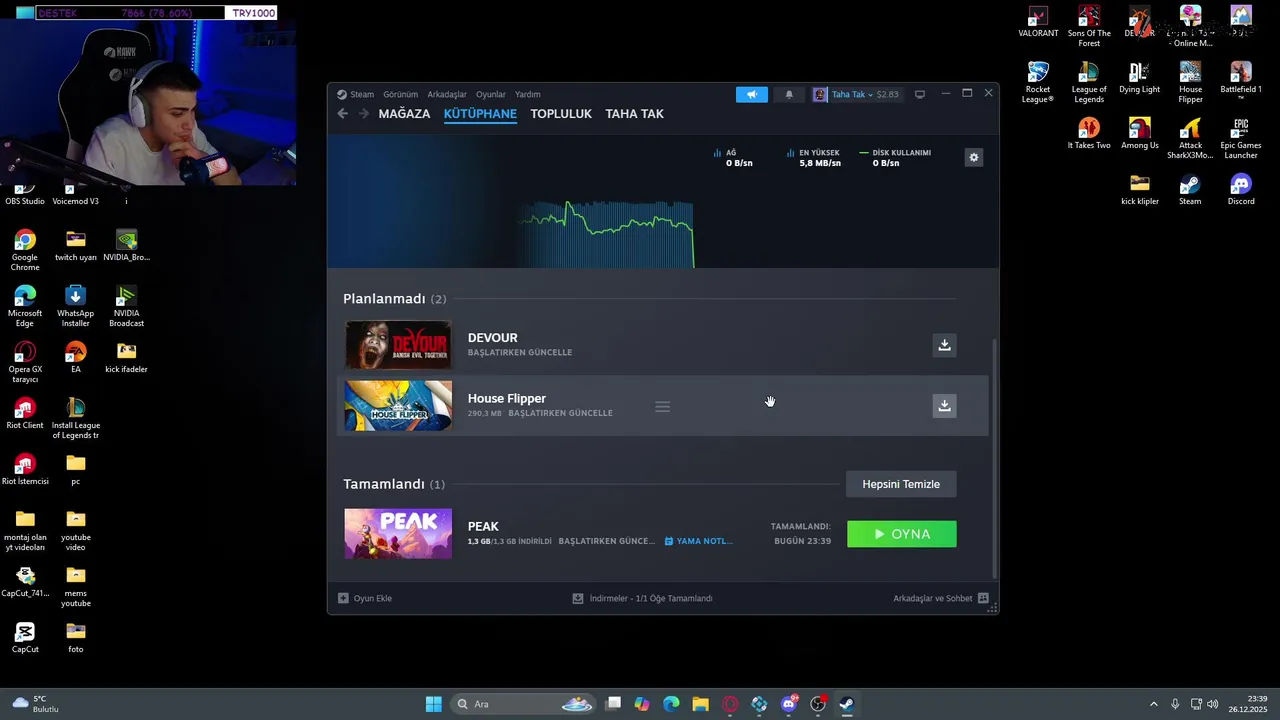Image resolution: width=1280 pixels, height=720 pixels.
Task: Select the Google Chrome desktop icon
Action: pyautogui.click(x=25, y=251)
